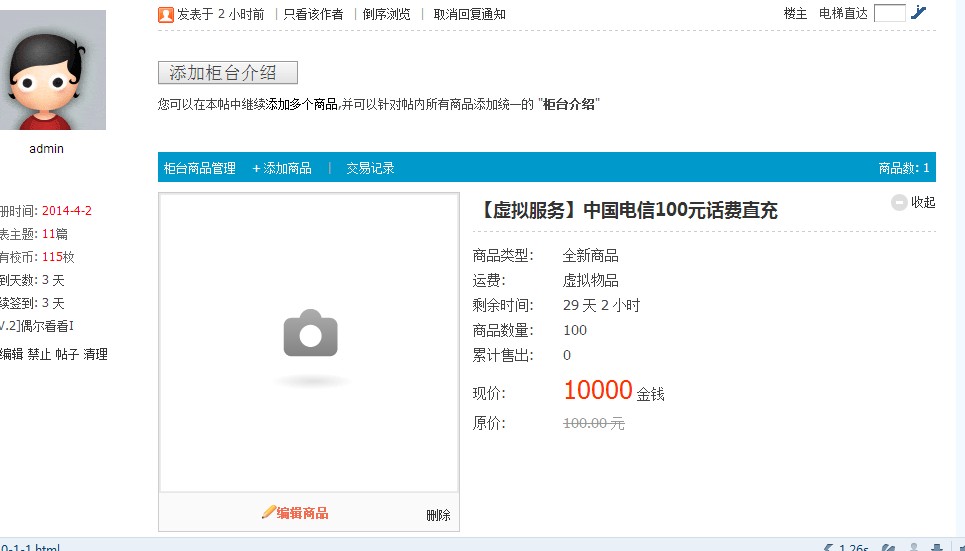Viewport: 965px width, 551px height.
Task: Click the 楼主 floor label
Action: tap(795, 14)
